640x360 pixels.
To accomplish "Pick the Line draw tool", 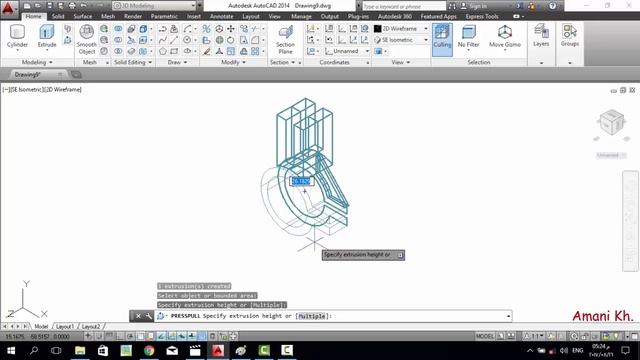I will click(174, 40).
